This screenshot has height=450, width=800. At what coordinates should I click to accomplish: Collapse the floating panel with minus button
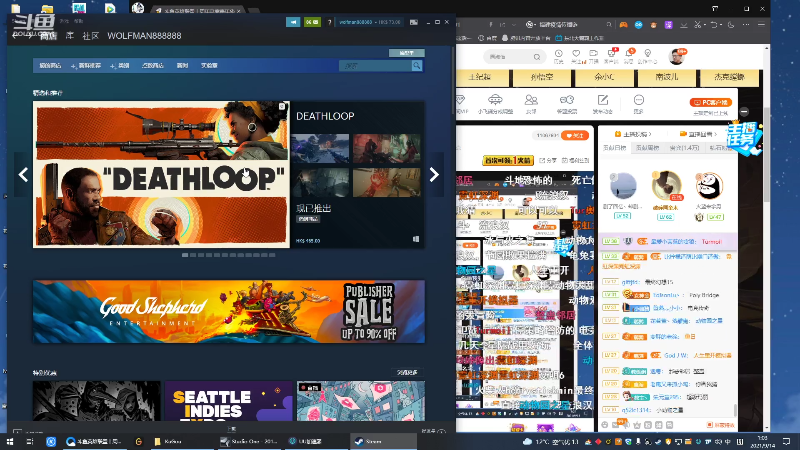(744, 111)
